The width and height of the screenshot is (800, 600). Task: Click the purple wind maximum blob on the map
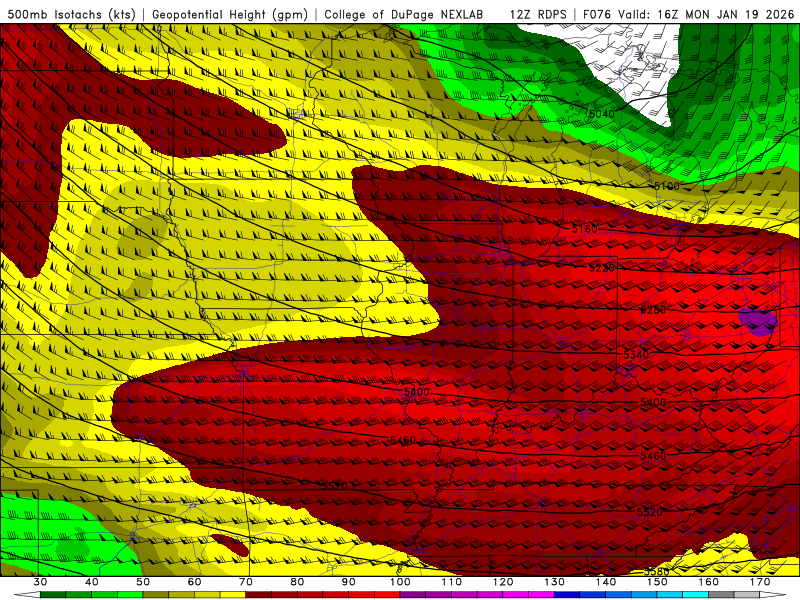(x=758, y=321)
